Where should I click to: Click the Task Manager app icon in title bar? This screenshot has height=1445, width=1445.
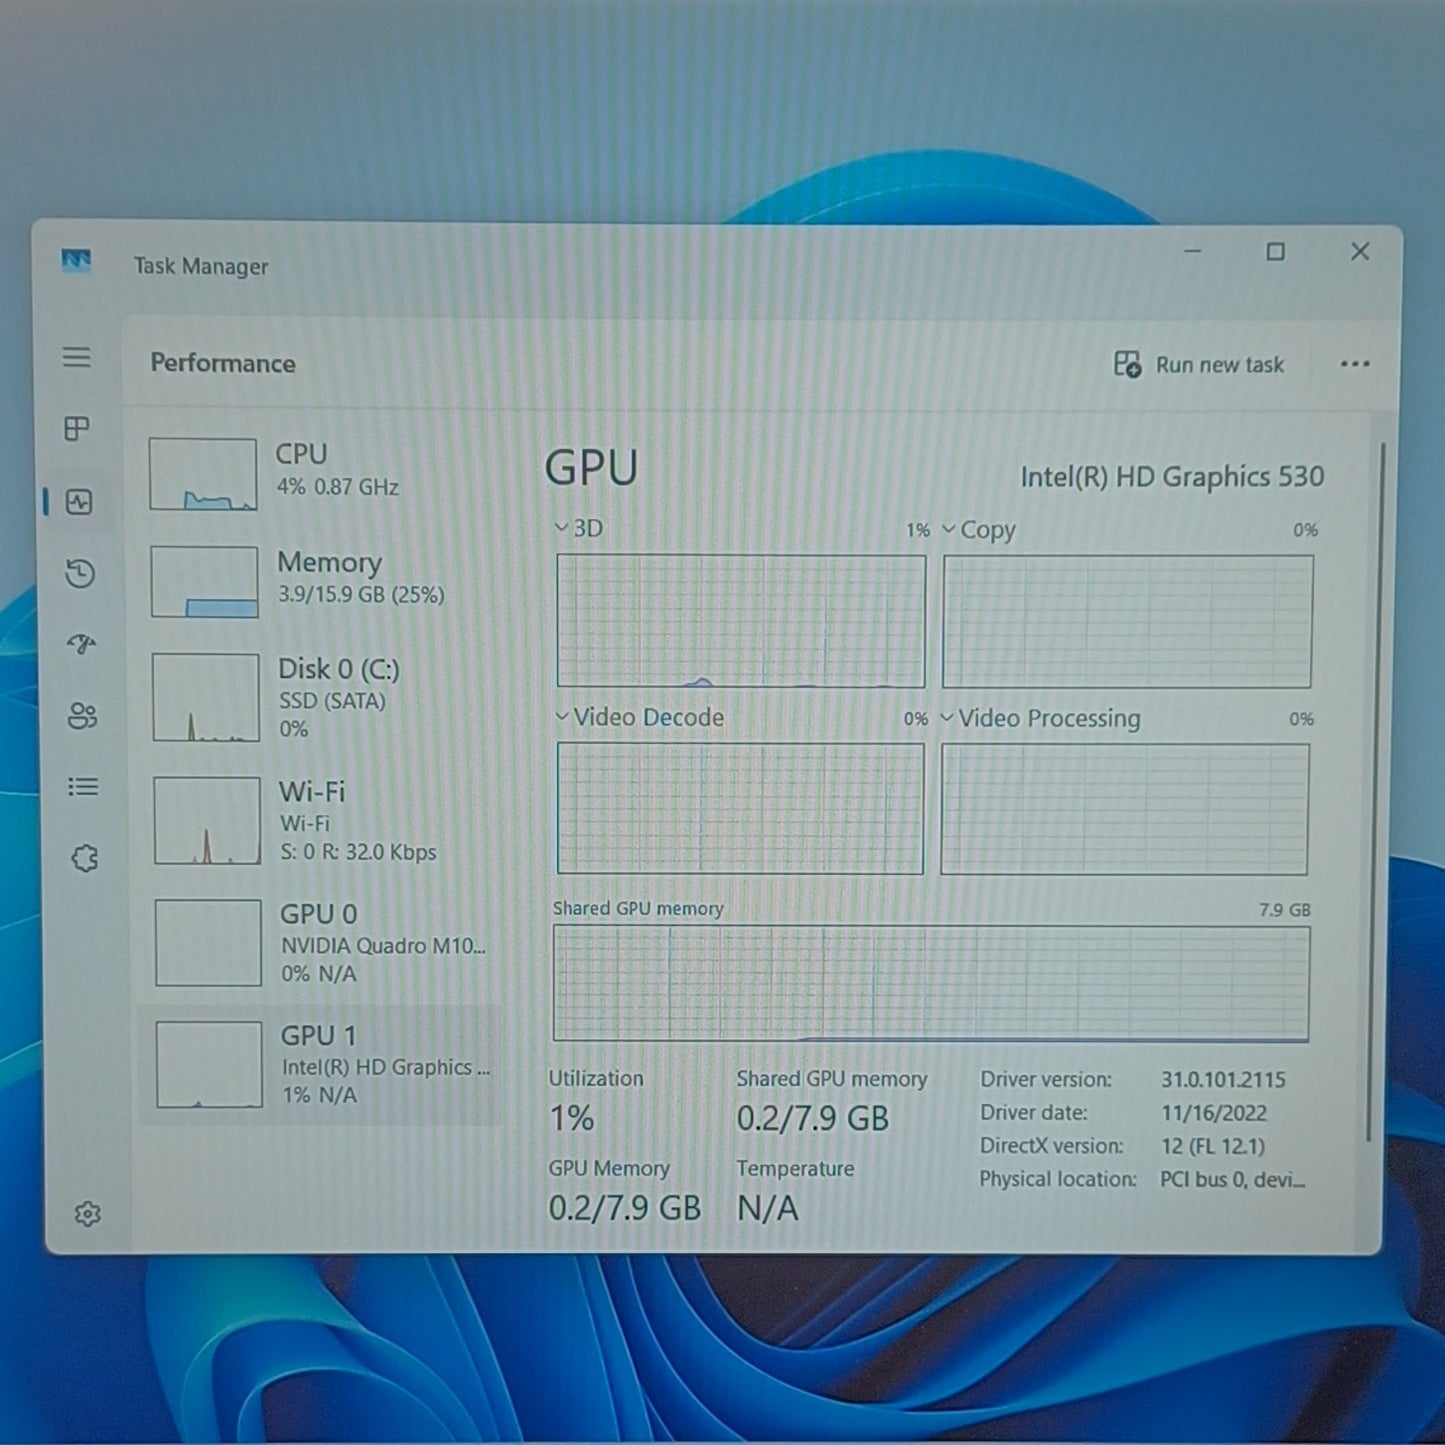coord(76,262)
